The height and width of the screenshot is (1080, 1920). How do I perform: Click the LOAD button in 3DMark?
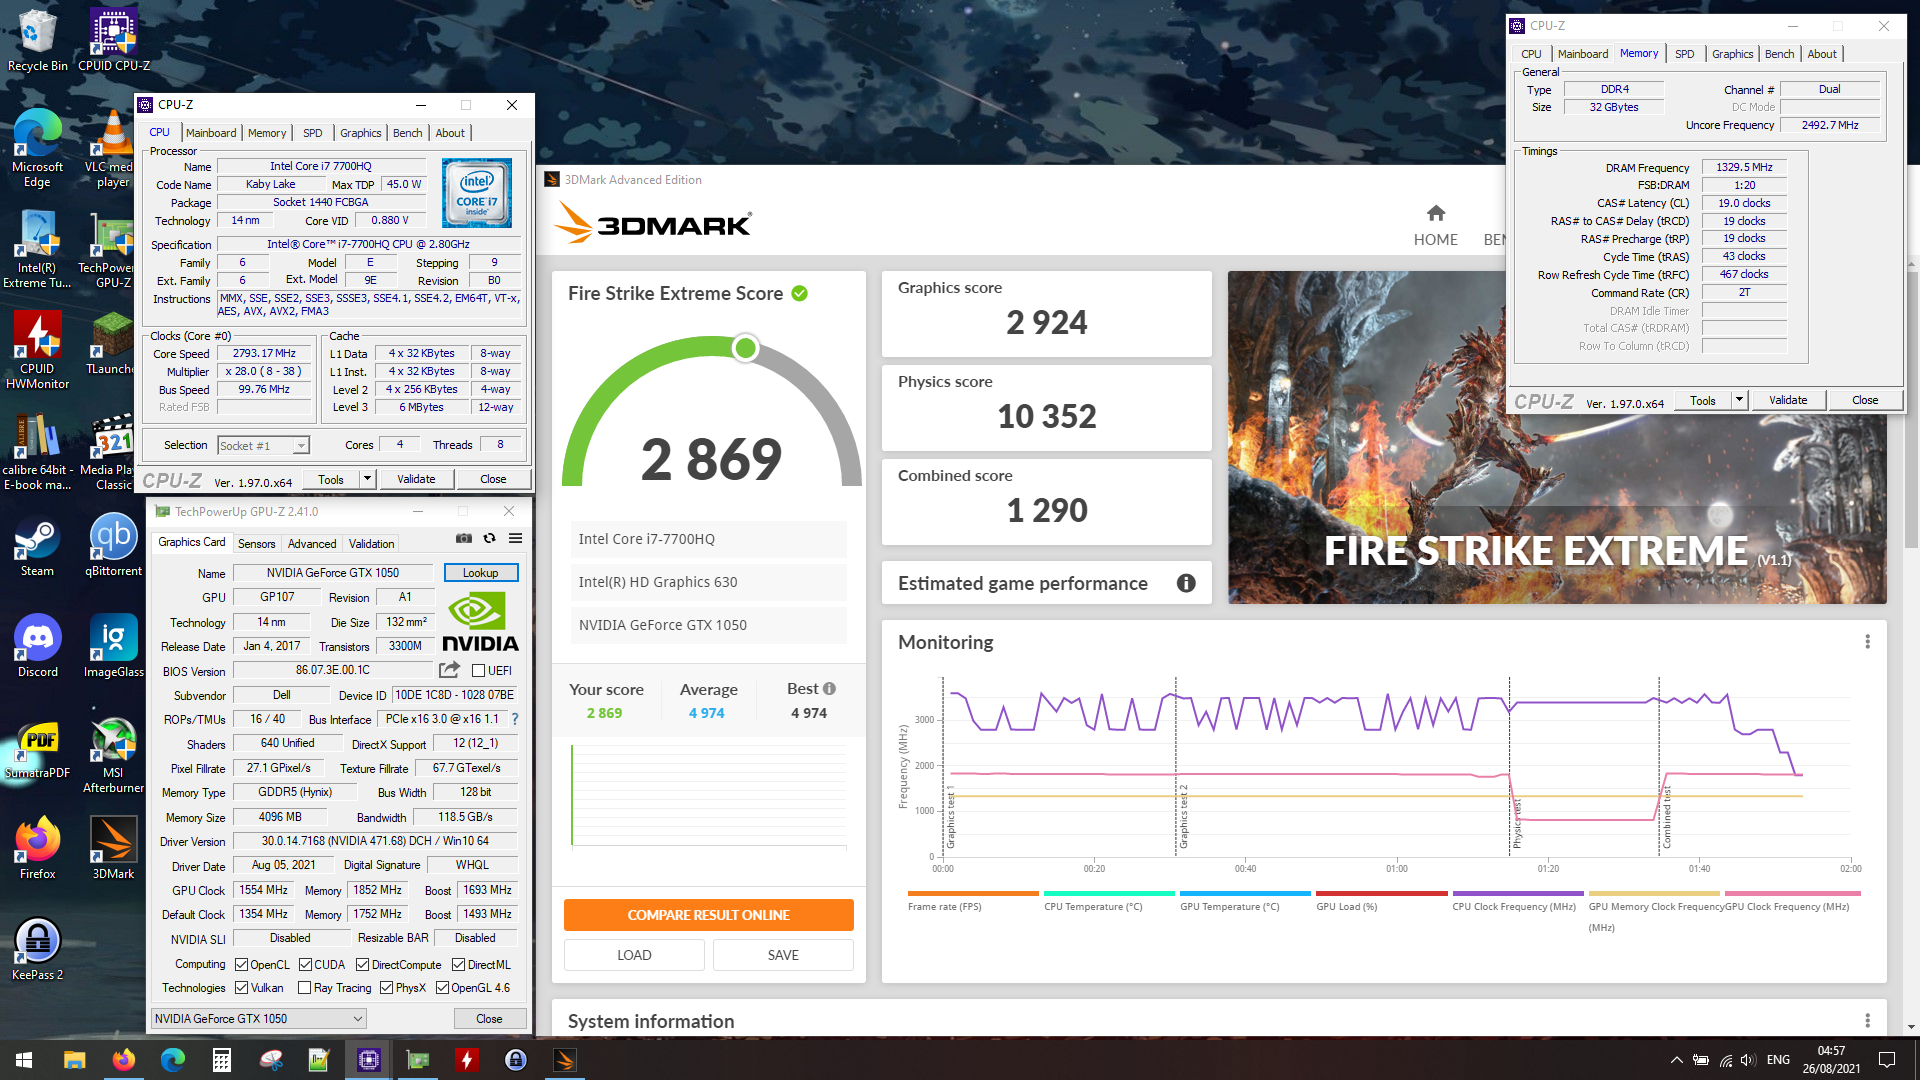tap(634, 955)
